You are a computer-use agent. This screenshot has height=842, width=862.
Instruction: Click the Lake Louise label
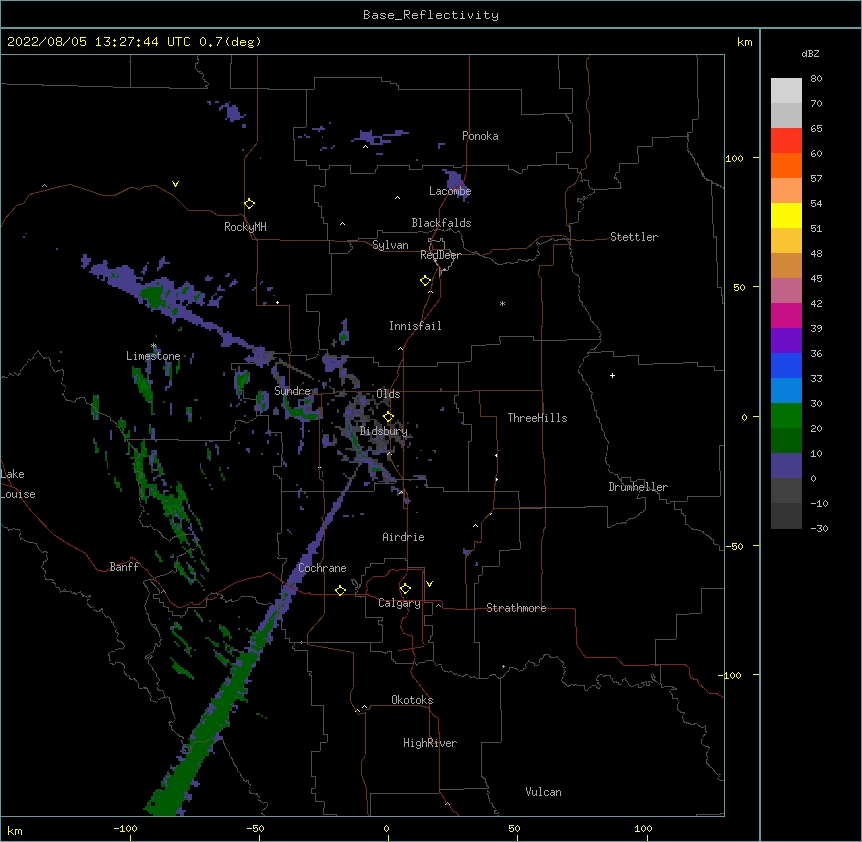click(x=18, y=484)
